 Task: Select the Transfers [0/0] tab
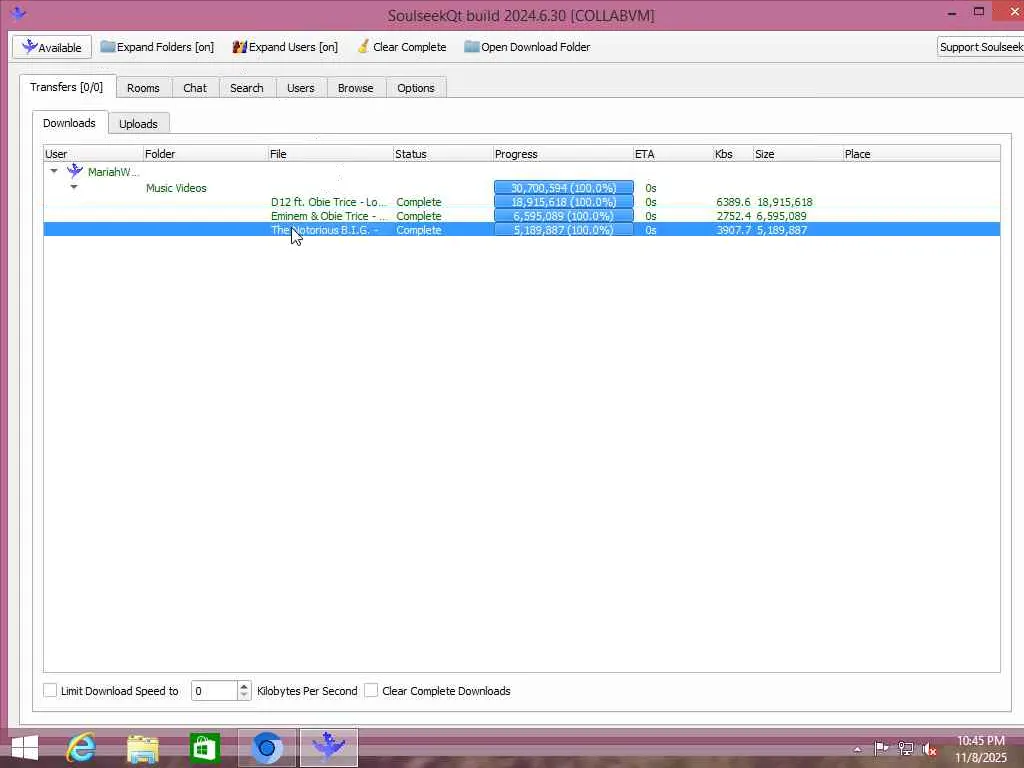[67, 87]
